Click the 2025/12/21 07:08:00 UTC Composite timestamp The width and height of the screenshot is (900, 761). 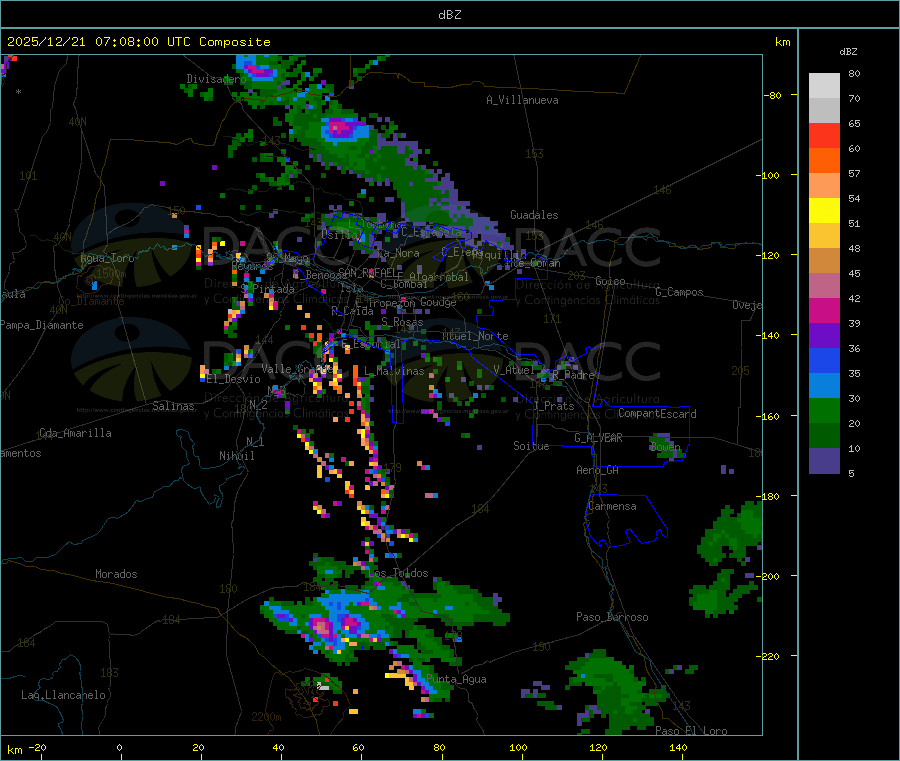(x=139, y=42)
